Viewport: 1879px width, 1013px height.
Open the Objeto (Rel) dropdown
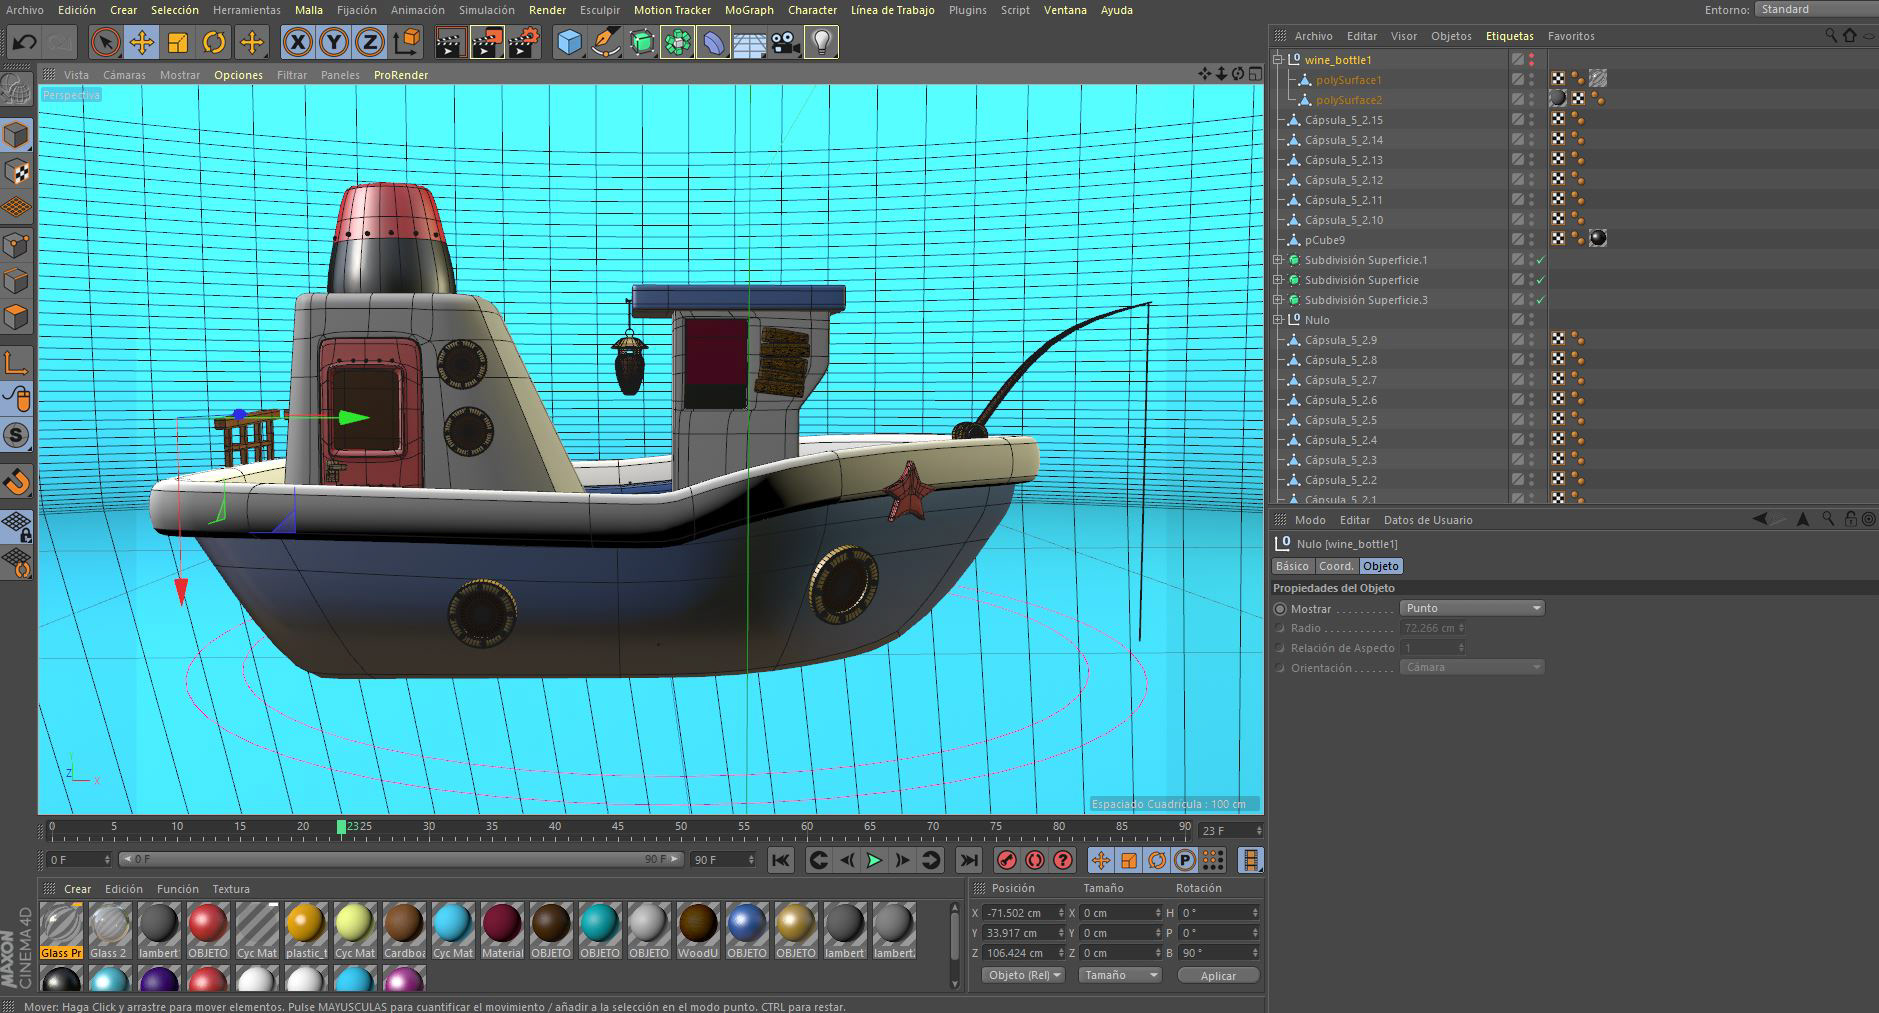pos(1023,975)
